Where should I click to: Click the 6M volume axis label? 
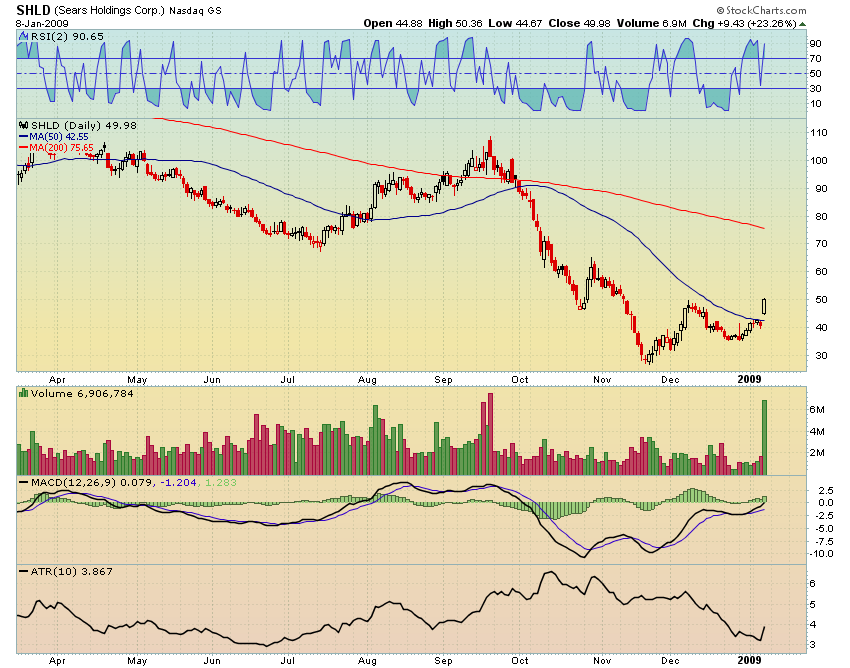[817, 409]
